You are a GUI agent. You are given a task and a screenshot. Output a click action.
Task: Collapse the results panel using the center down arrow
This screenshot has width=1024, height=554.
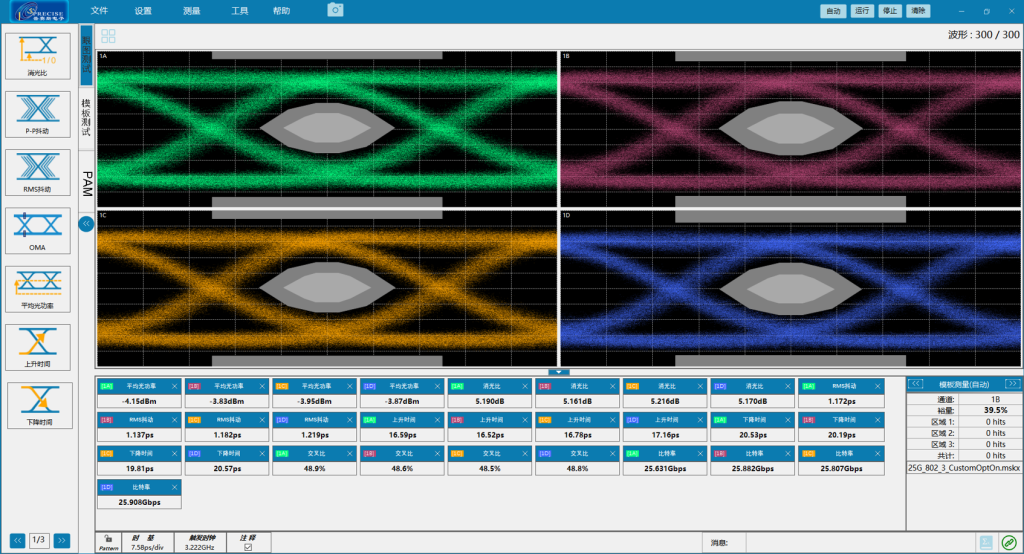point(559,372)
